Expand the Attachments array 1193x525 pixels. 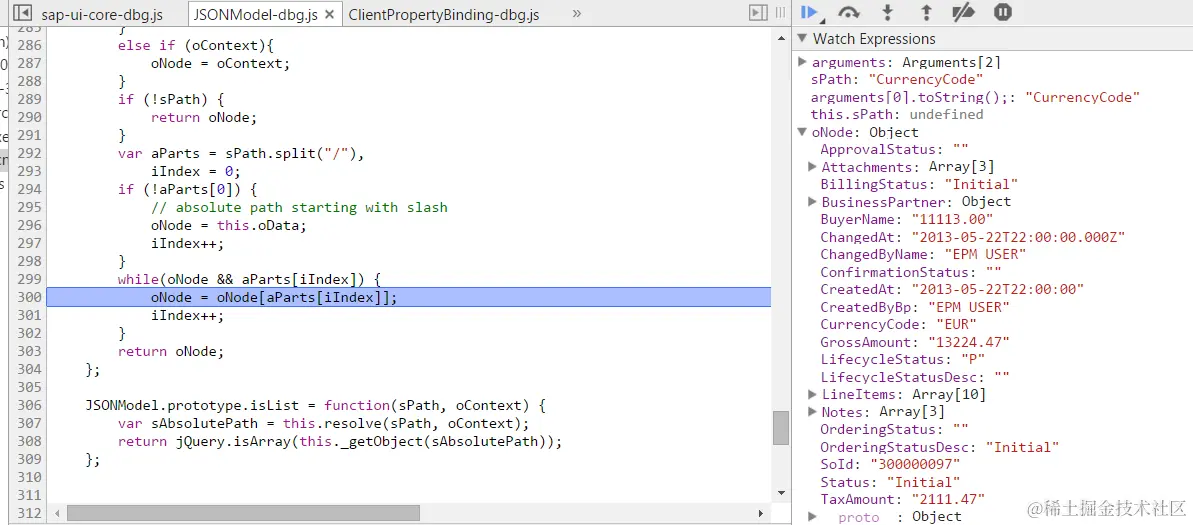coord(813,167)
